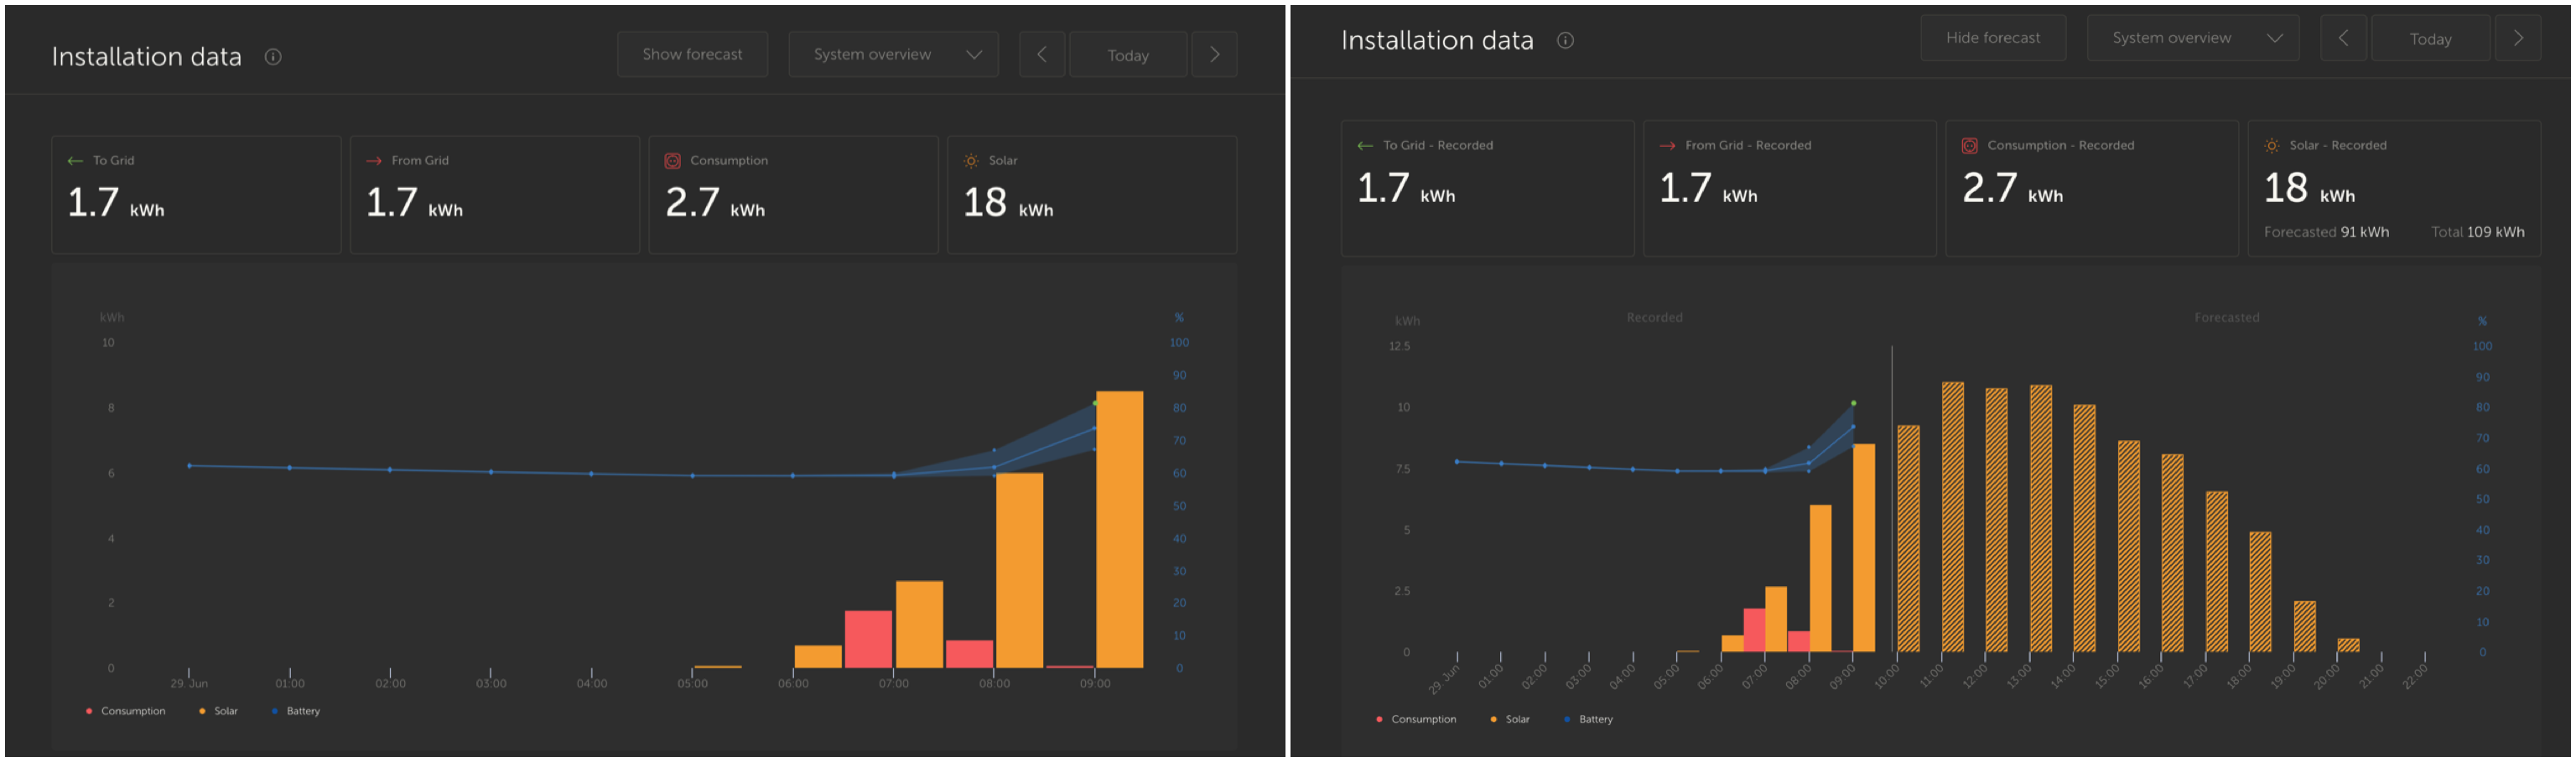Go to previous day in the Show forecast panel
The width and height of the screenshot is (2576, 762).
(x=1041, y=55)
